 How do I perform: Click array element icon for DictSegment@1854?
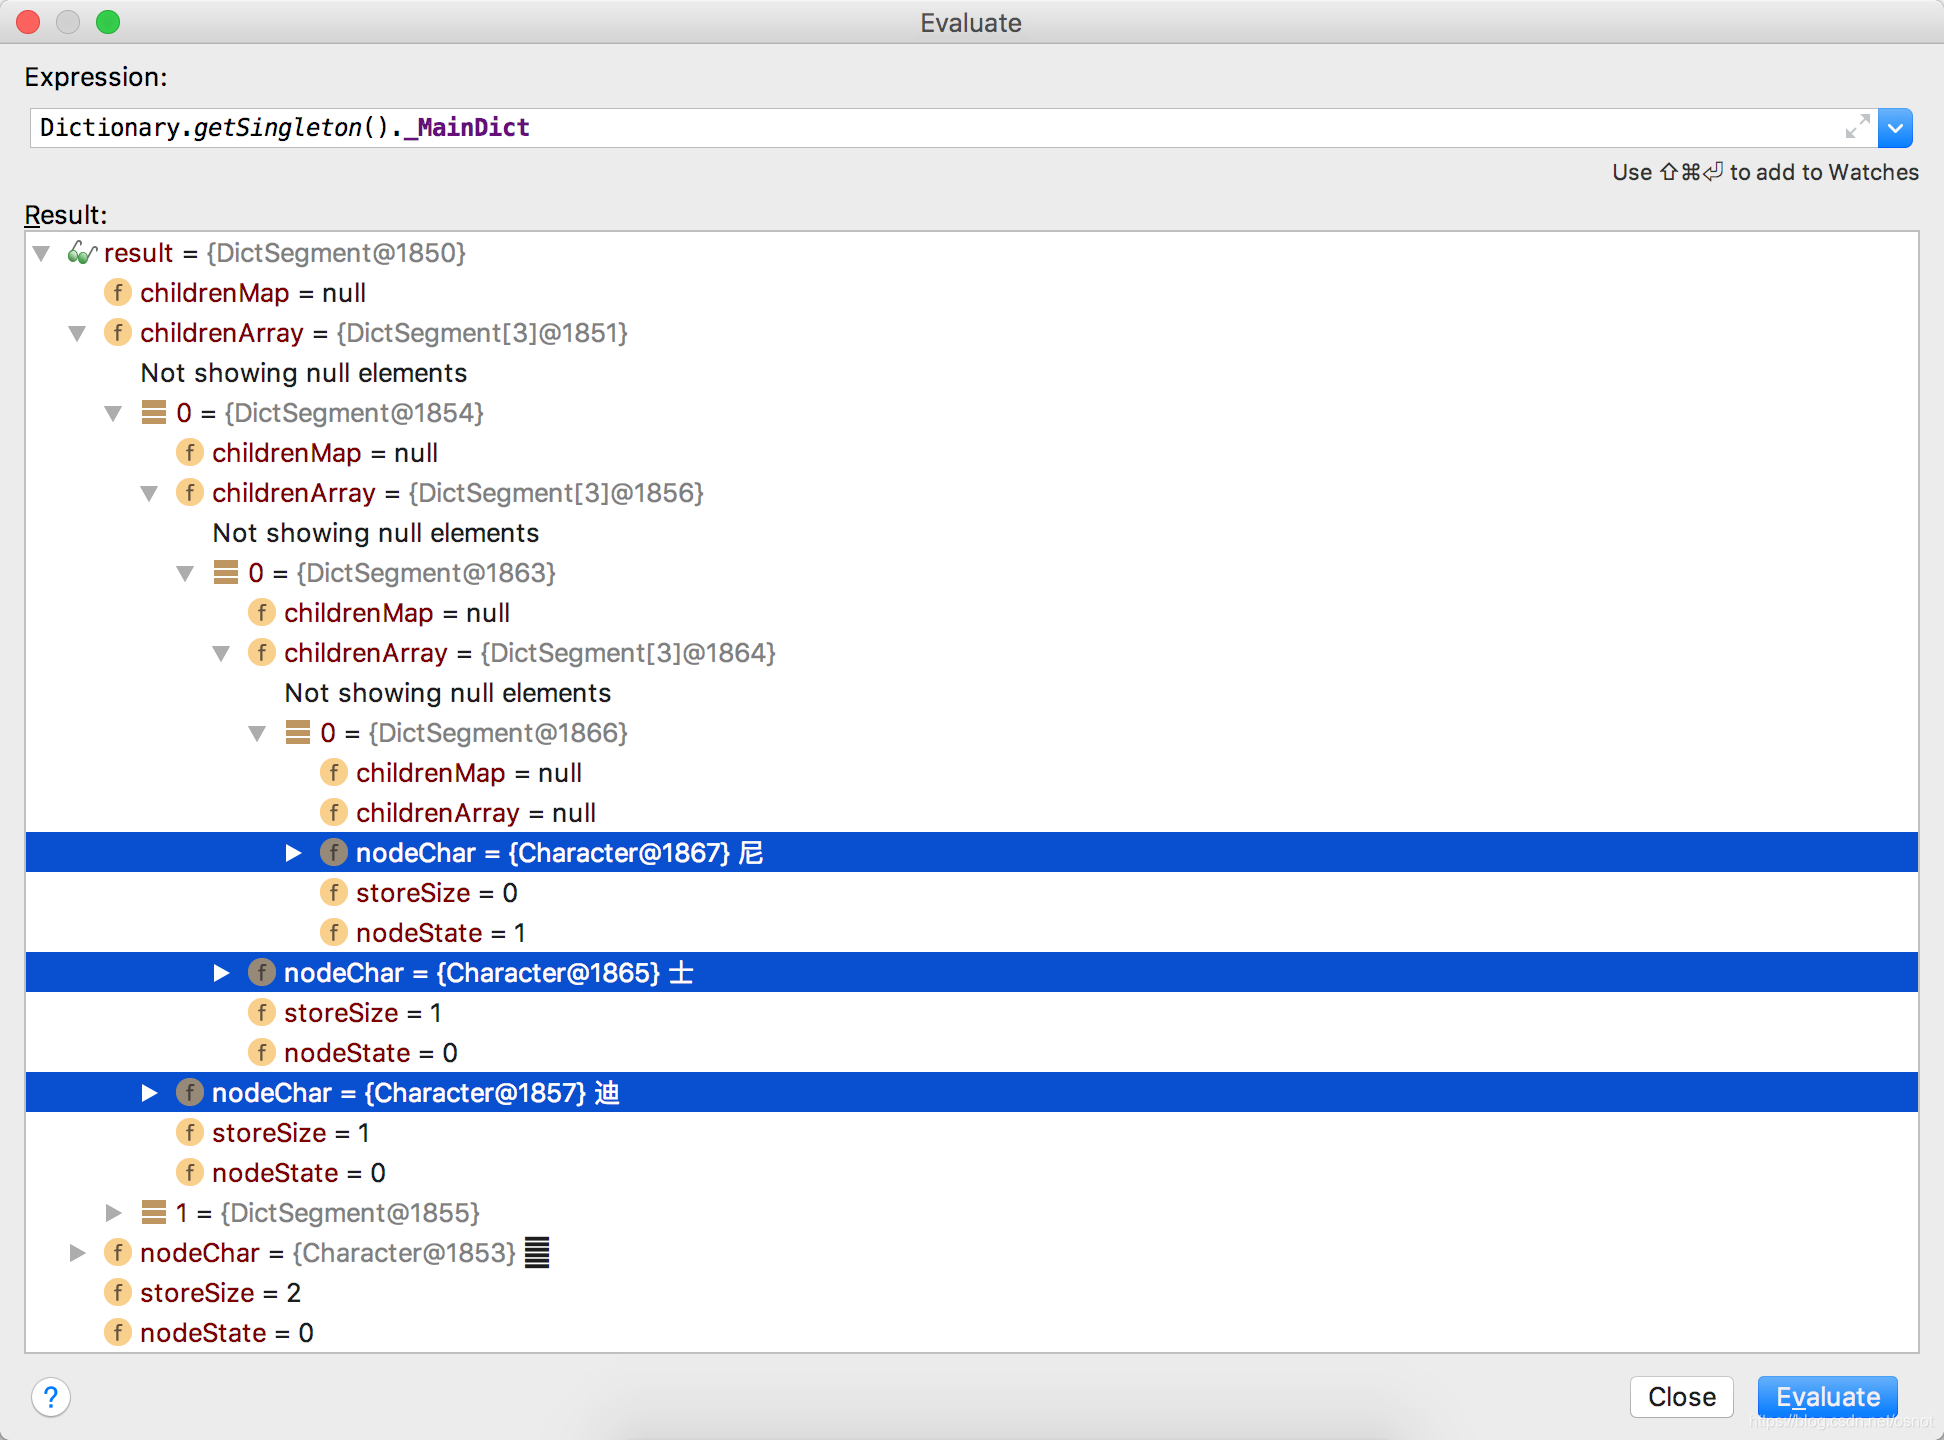(154, 413)
